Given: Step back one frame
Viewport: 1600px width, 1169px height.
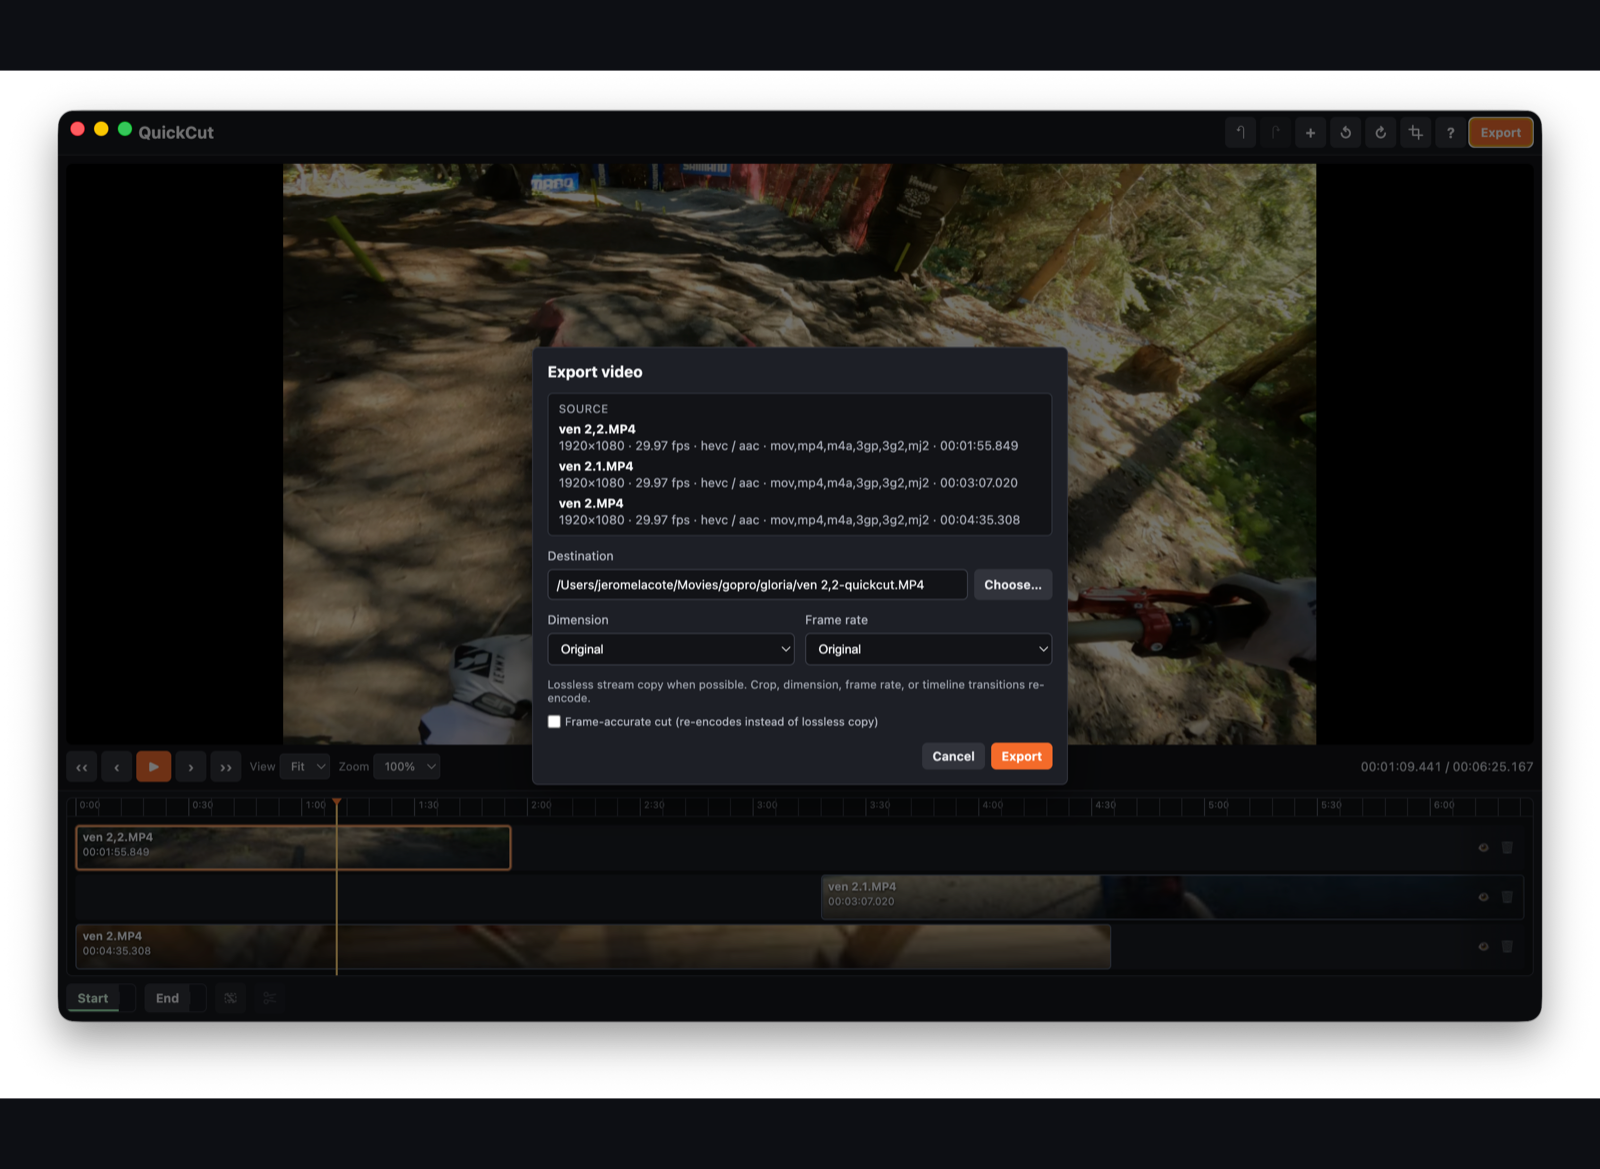Looking at the screenshot, I should click(117, 767).
